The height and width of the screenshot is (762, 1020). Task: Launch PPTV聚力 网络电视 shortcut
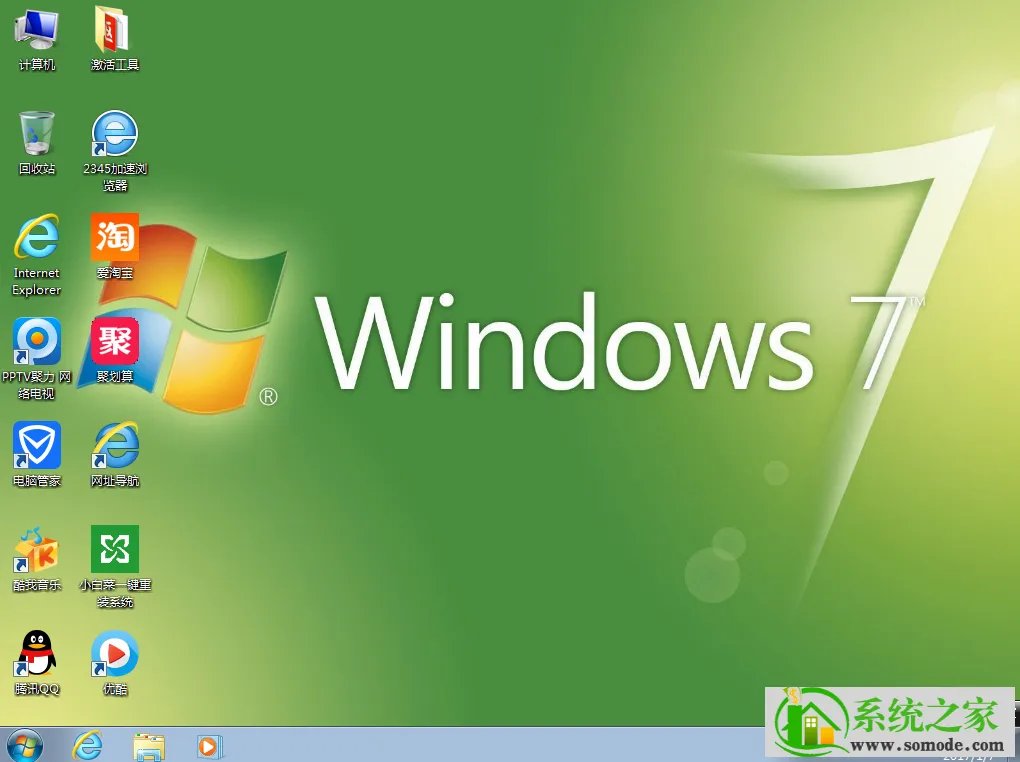37,343
